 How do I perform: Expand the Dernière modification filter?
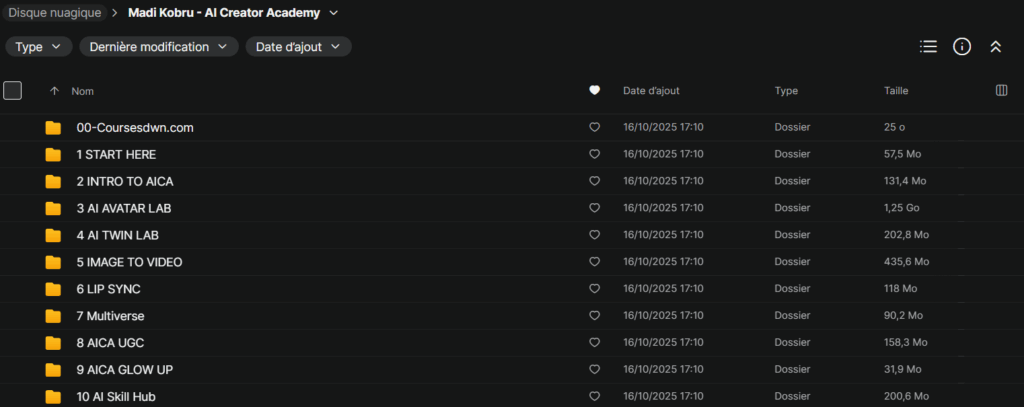coord(159,47)
